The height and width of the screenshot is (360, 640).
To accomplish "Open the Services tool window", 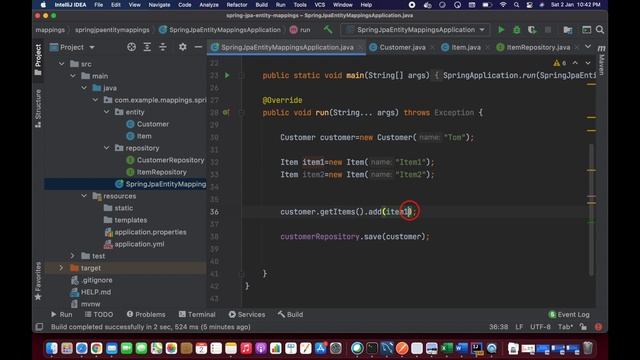I will coord(247,314).
